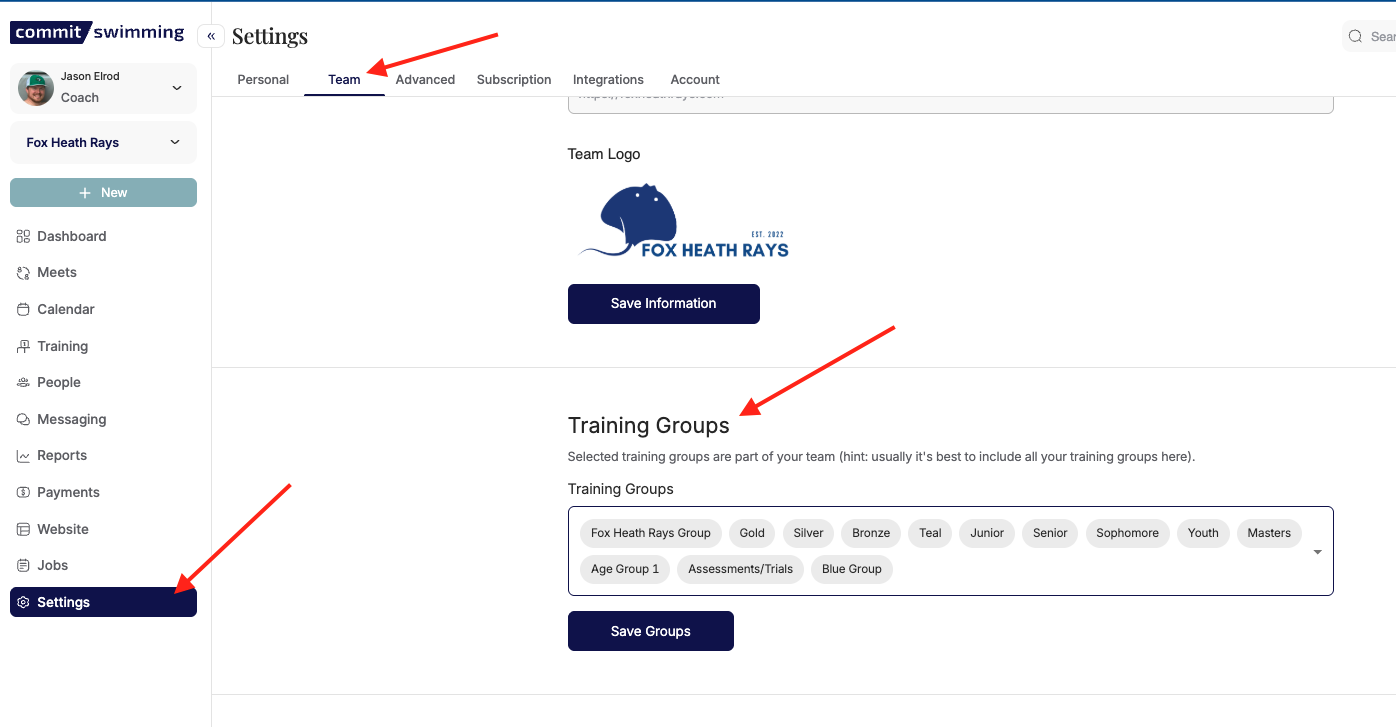Click Save Information button

coord(664,304)
